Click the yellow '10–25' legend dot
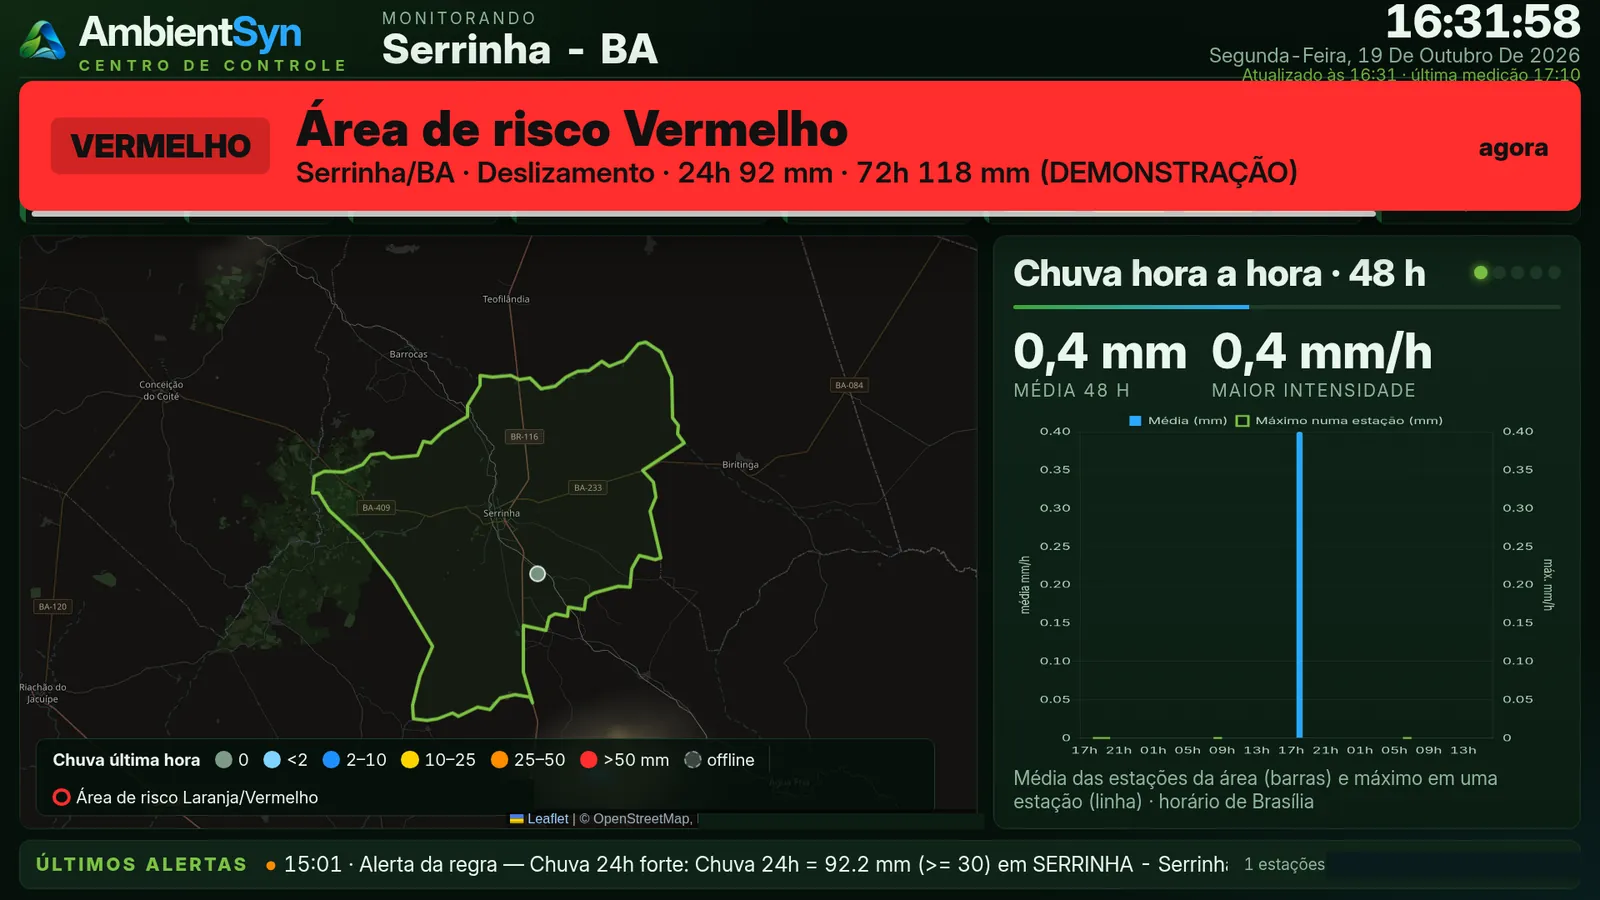Image resolution: width=1600 pixels, height=900 pixels. 410,760
